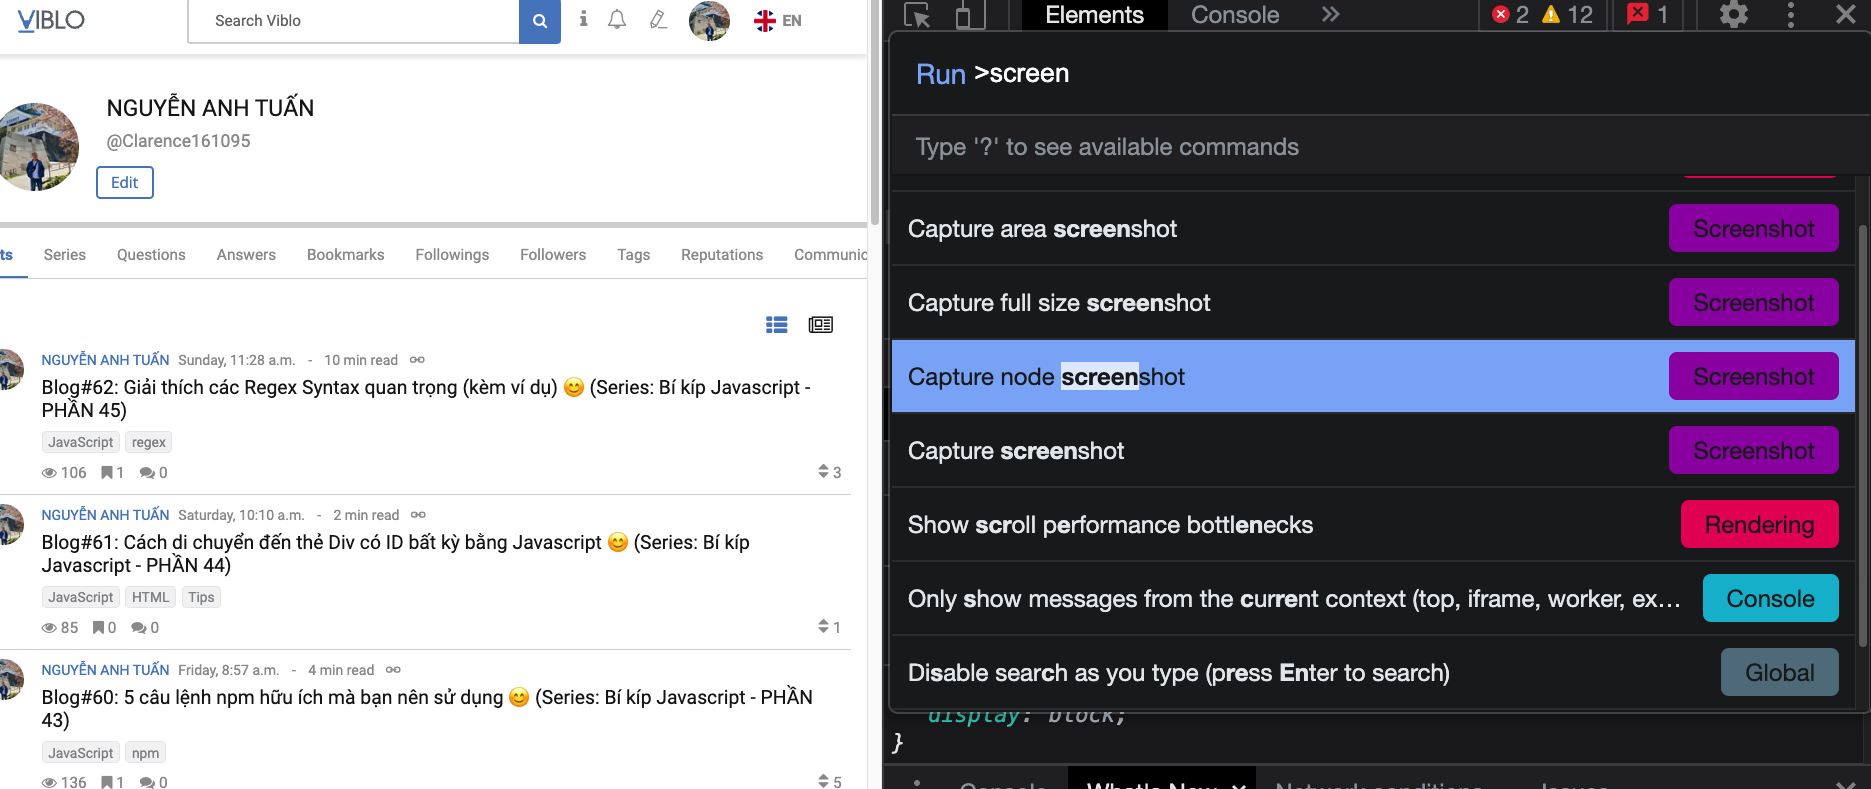Open the Bookmarks profile tab
Viewport: 1871px width, 789px height.
[x=346, y=255]
